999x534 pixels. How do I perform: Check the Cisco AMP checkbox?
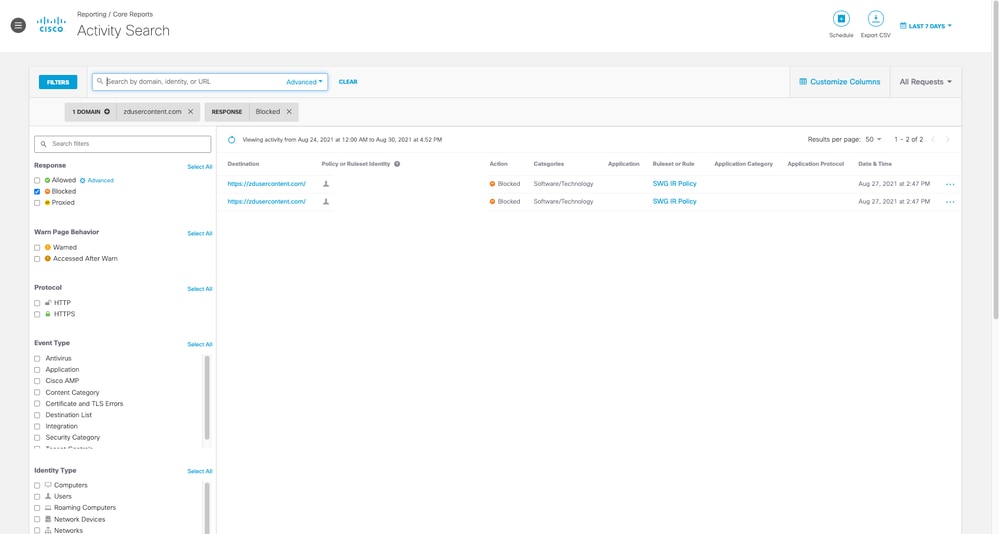(37, 381)
